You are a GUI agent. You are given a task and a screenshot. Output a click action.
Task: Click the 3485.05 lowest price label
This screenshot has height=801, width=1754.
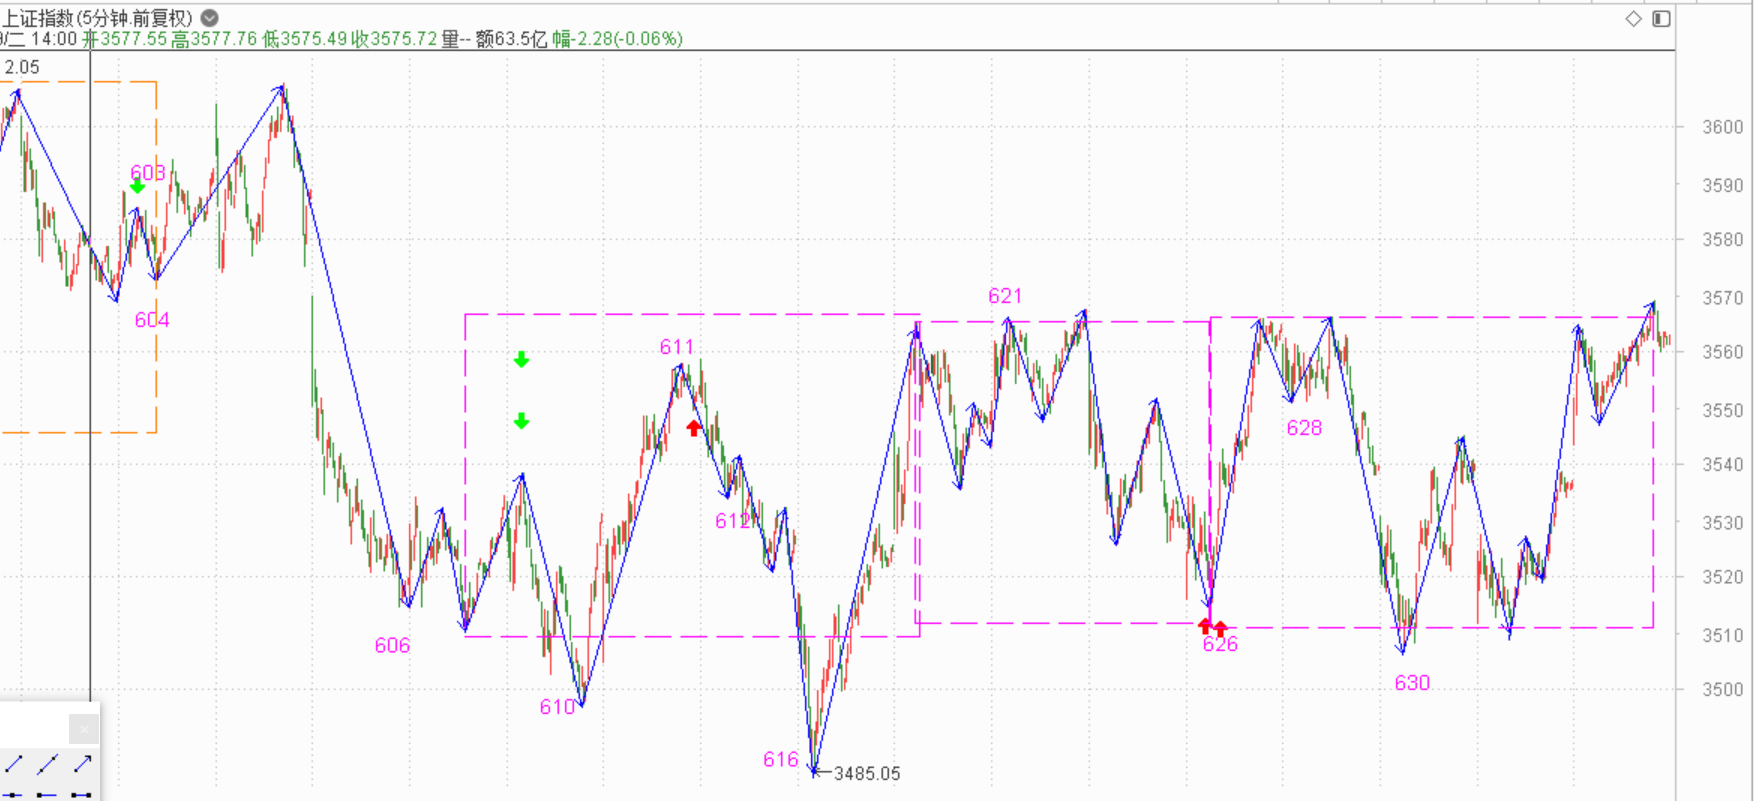click(x=866, y=774)
